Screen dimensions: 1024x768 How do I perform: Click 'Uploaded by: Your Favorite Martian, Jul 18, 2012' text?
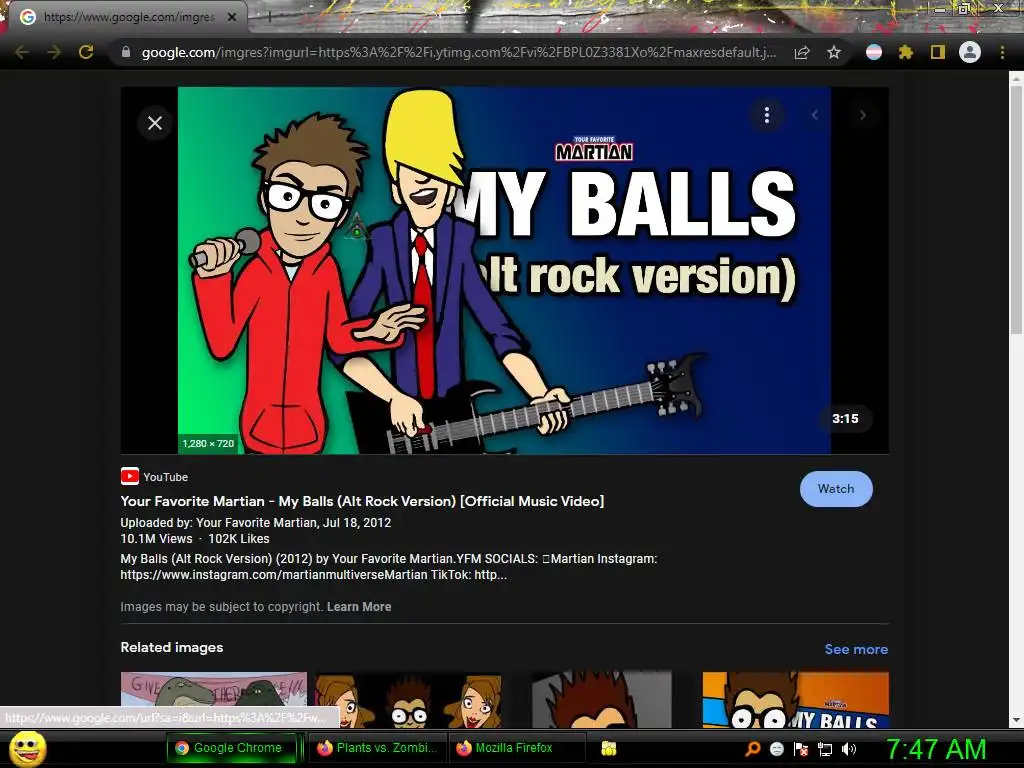click(x=255, y=522)
